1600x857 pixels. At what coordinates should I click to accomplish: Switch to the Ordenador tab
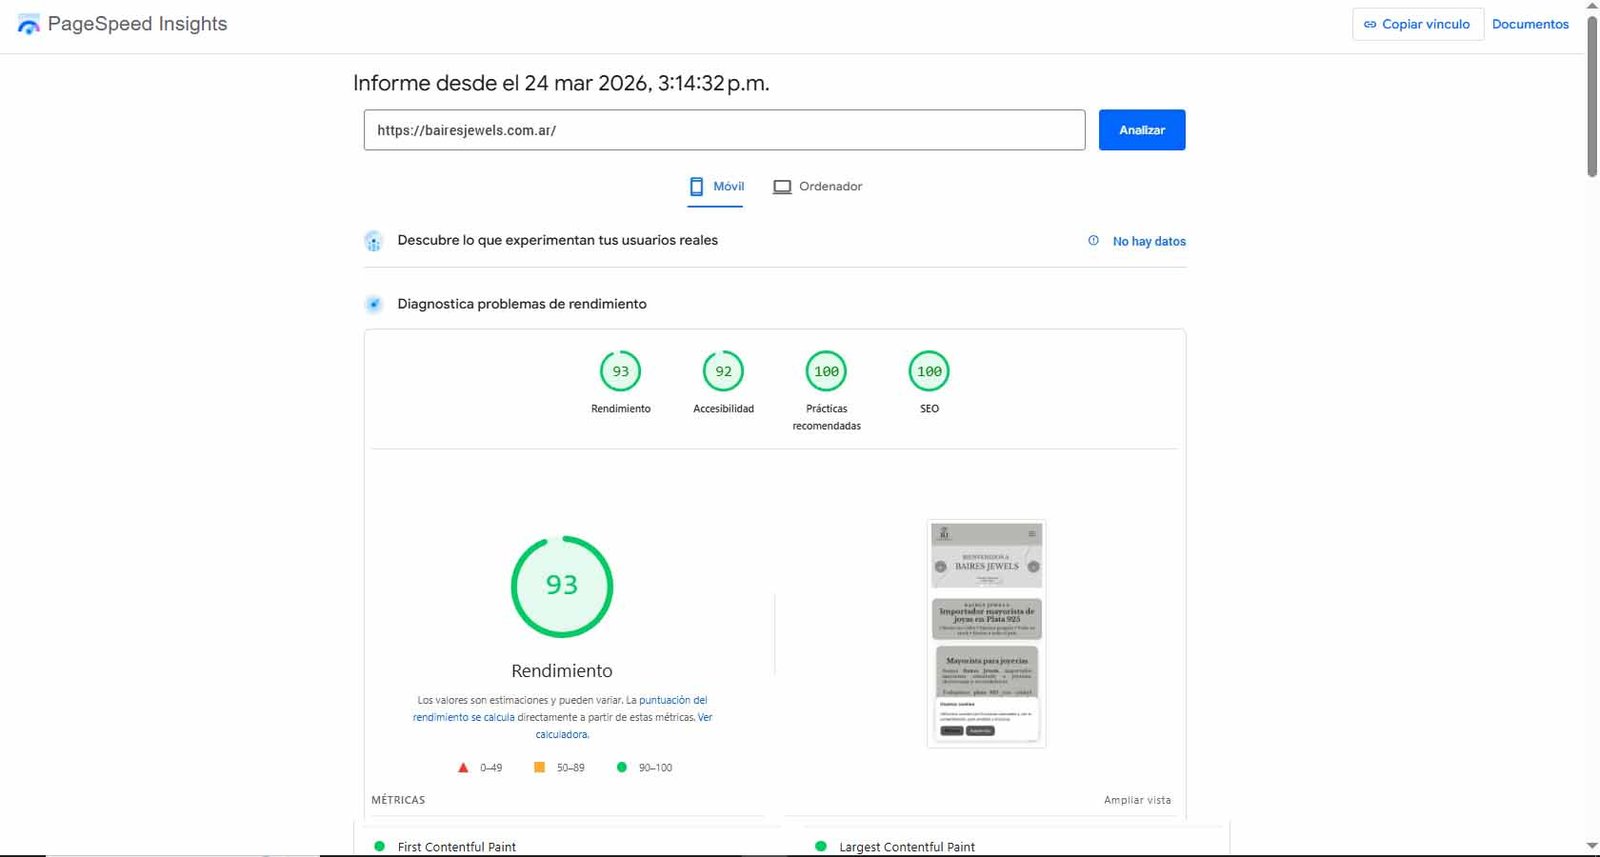(x=817, y=187)
